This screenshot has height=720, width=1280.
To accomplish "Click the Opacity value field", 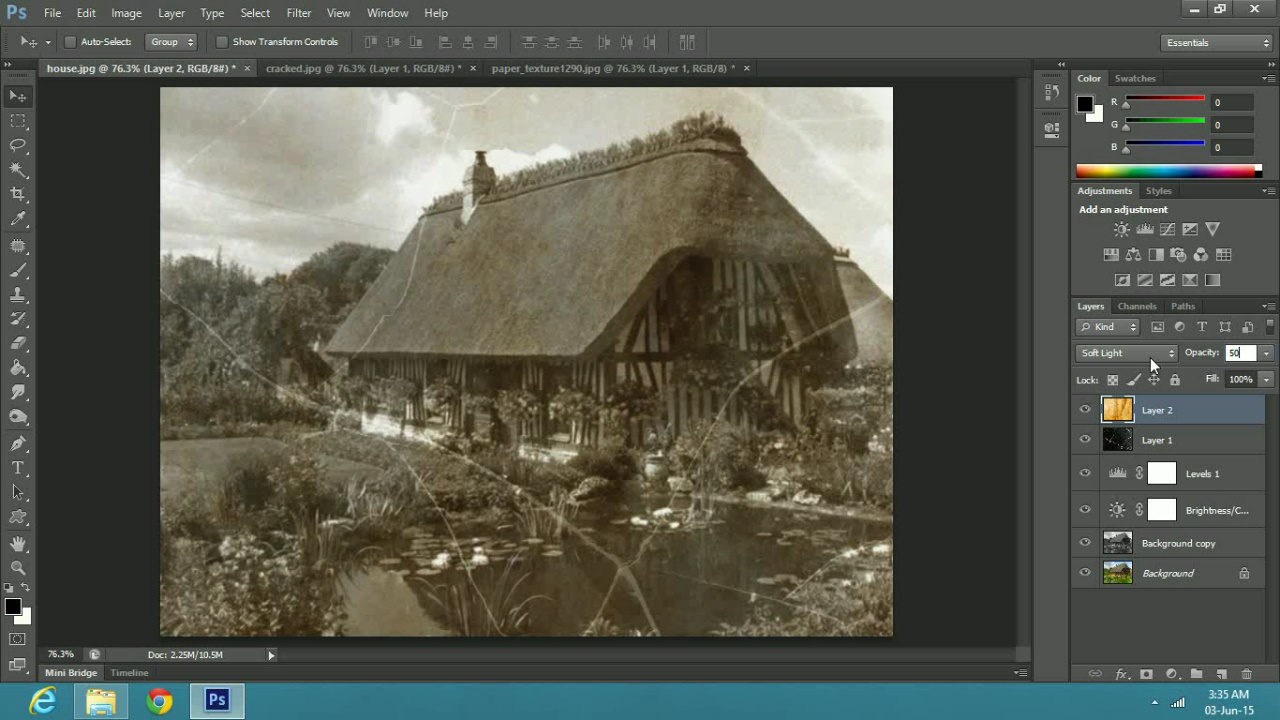I will pyautogui.click(x=1240, y=353).
